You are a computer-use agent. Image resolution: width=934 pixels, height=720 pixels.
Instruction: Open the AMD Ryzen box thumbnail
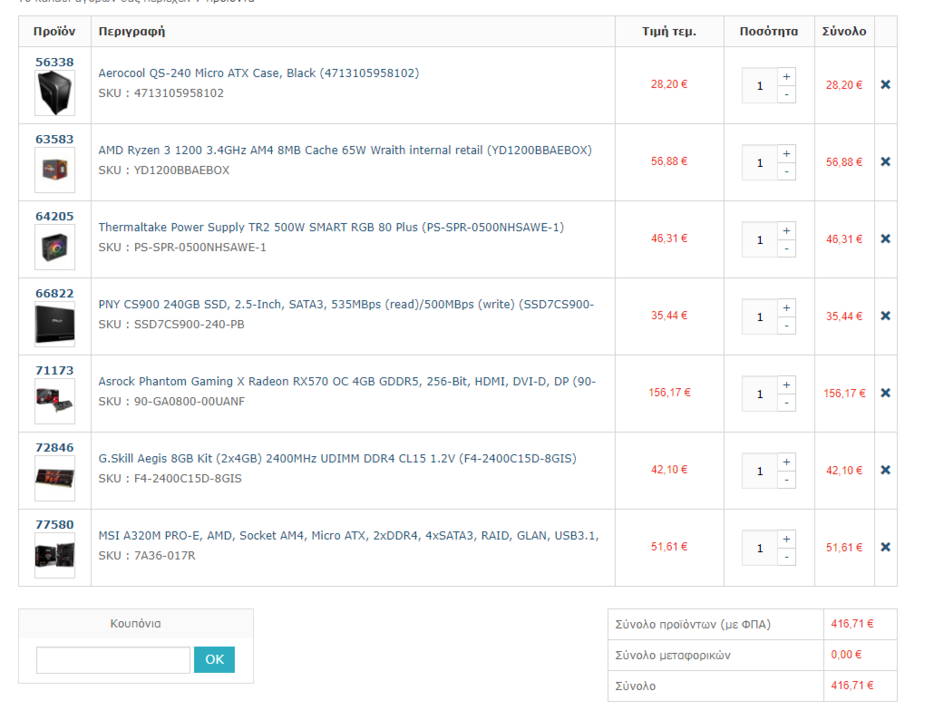[x=55, y=170]
